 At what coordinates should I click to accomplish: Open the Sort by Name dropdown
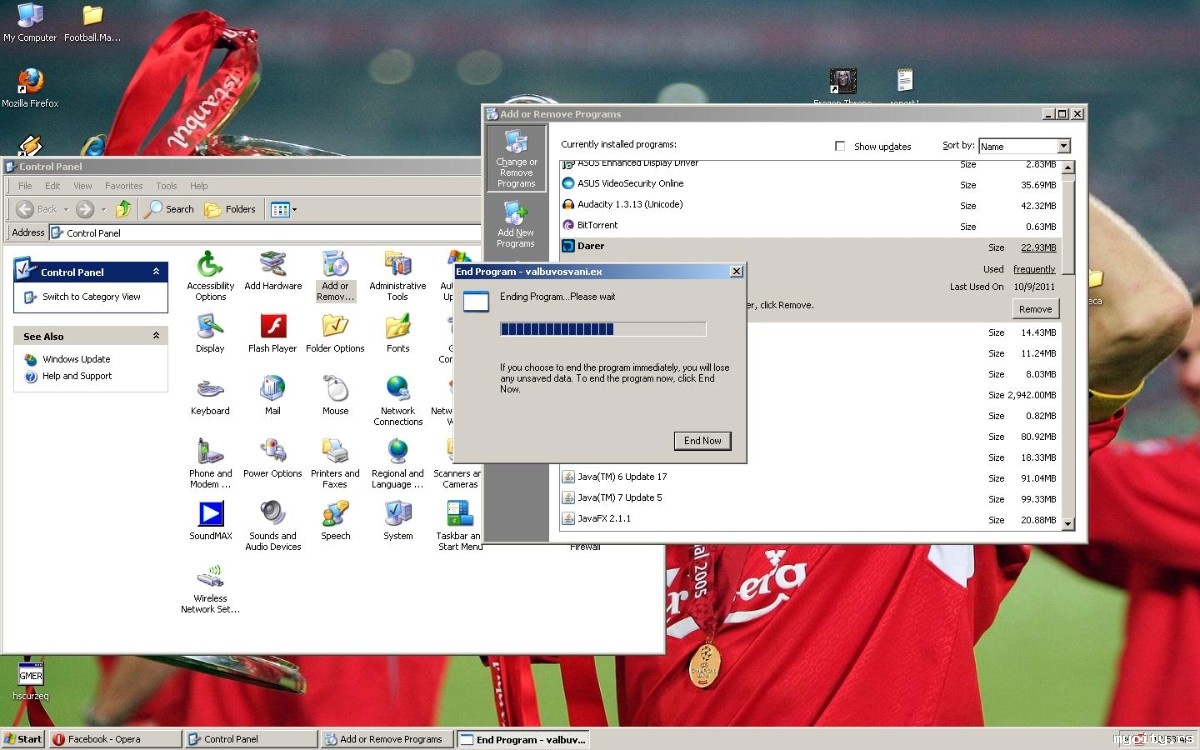[x=1063, y=146]
